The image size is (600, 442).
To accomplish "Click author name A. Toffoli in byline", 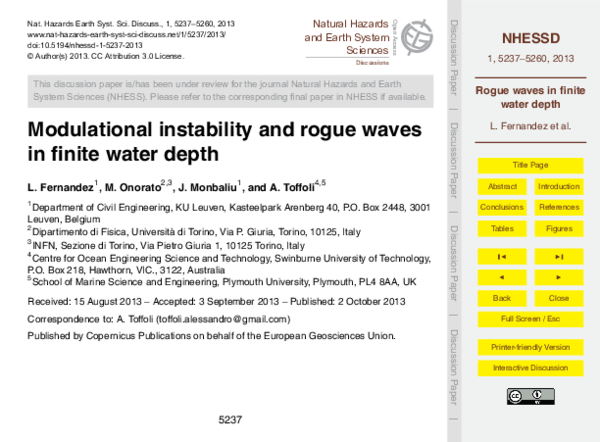I will (x=292, y=188).
